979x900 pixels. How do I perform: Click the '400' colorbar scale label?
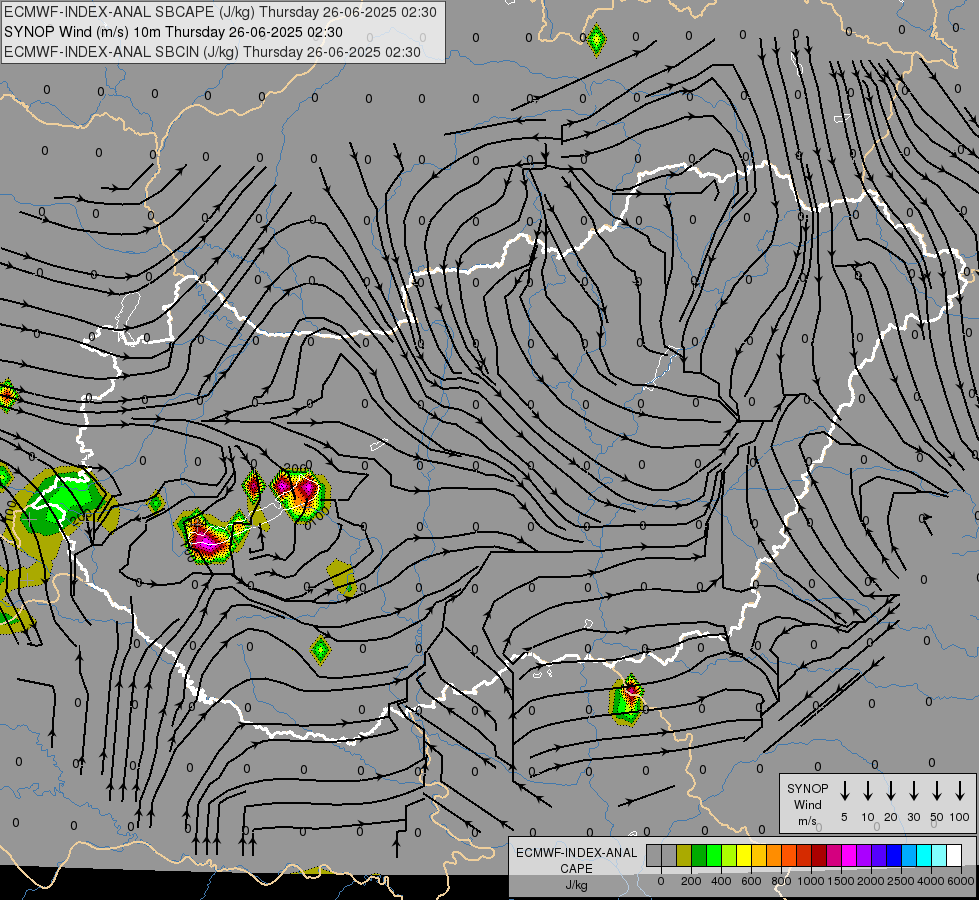tap(721, 881)
